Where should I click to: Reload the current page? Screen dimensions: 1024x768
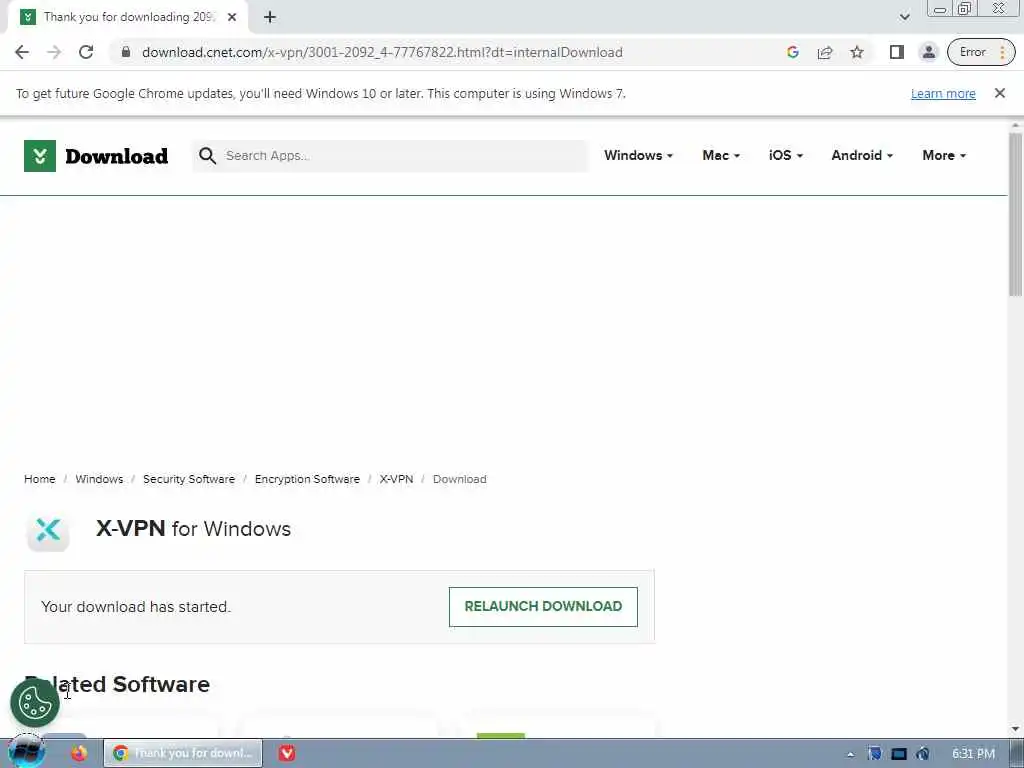pyautogui.click(x=86, y=52)
